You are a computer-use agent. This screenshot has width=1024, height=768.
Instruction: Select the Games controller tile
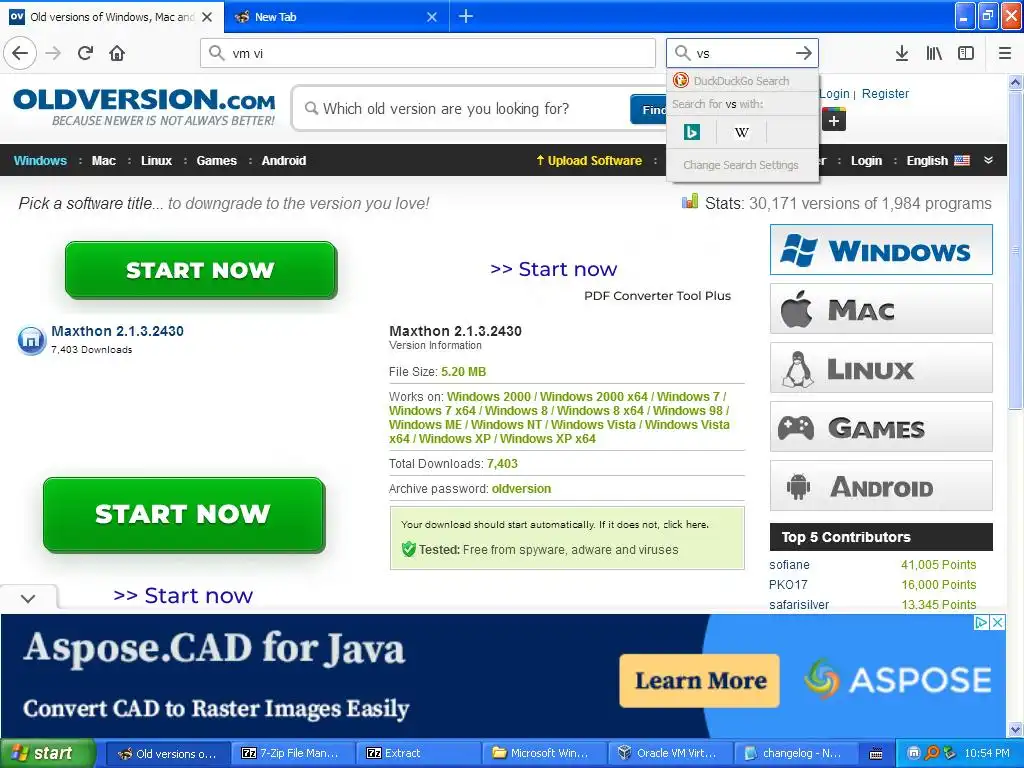881,427
